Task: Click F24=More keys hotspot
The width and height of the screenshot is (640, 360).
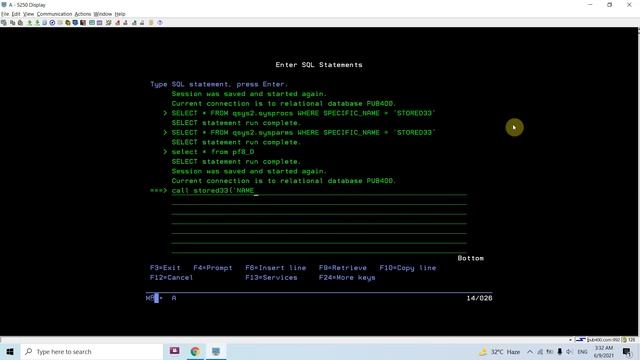Action: tap(347, 278)
